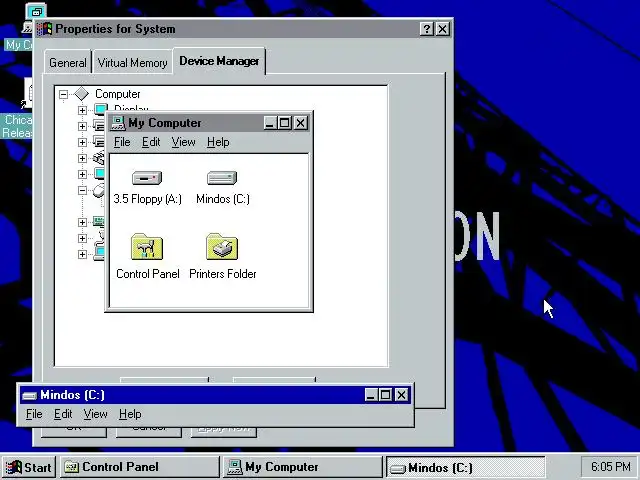640x480 pixels.
Task: Collapse the Computer root node
Action: coord(63,95)
